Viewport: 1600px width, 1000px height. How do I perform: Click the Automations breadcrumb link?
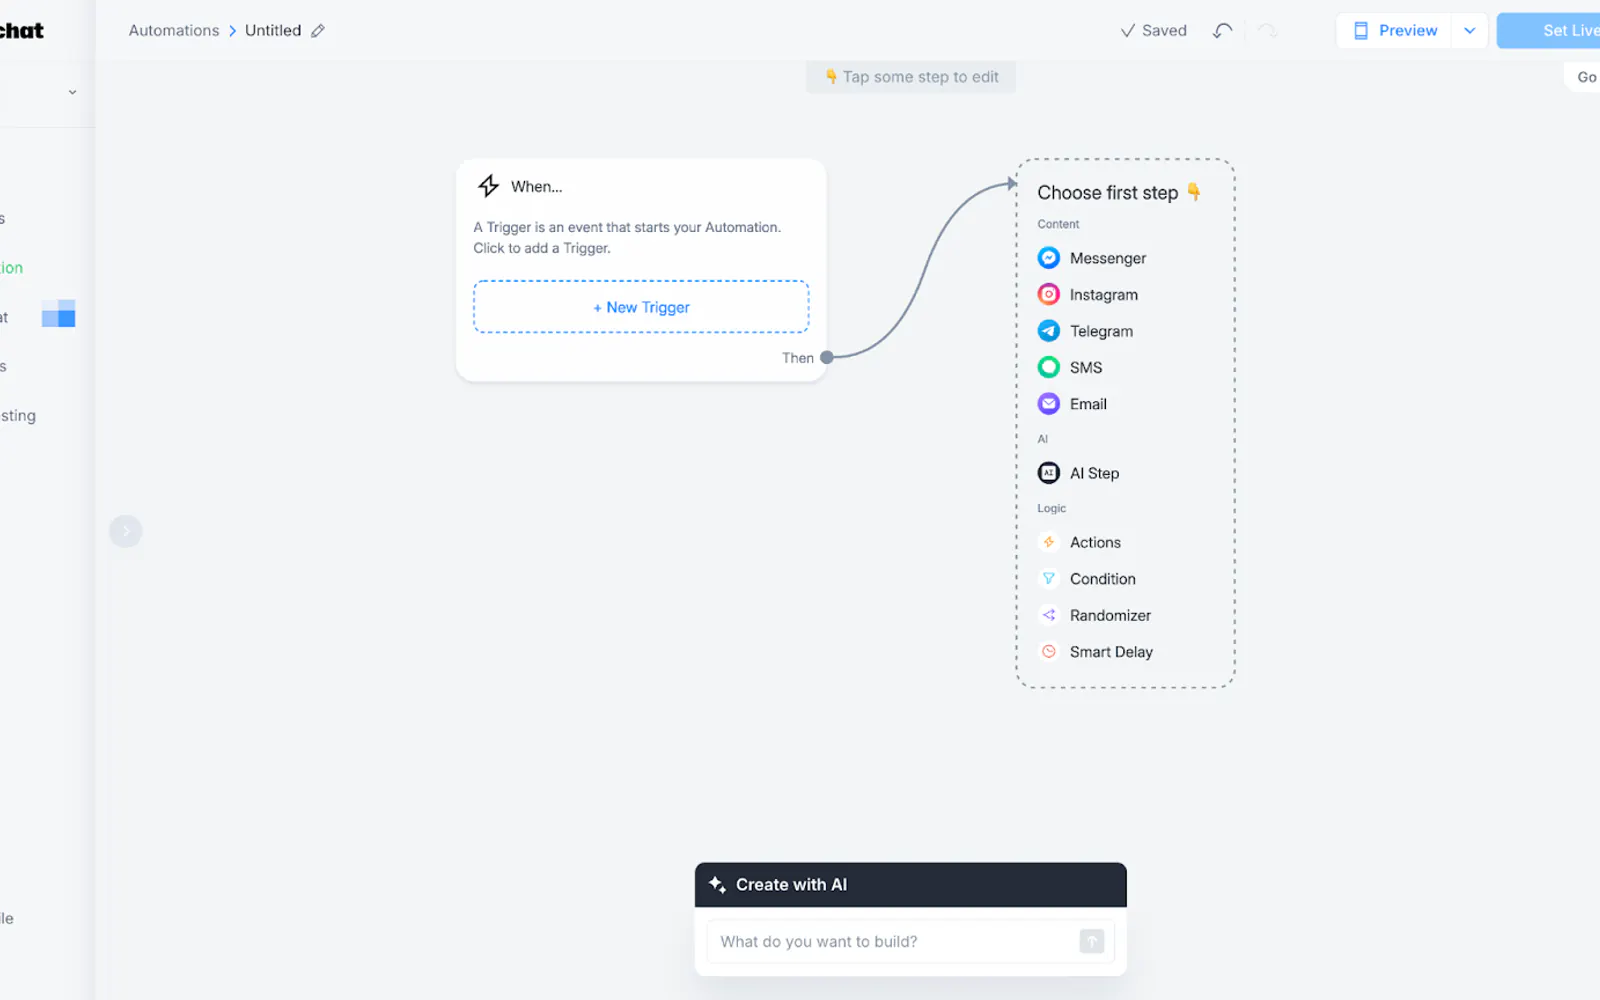[174, 31]
